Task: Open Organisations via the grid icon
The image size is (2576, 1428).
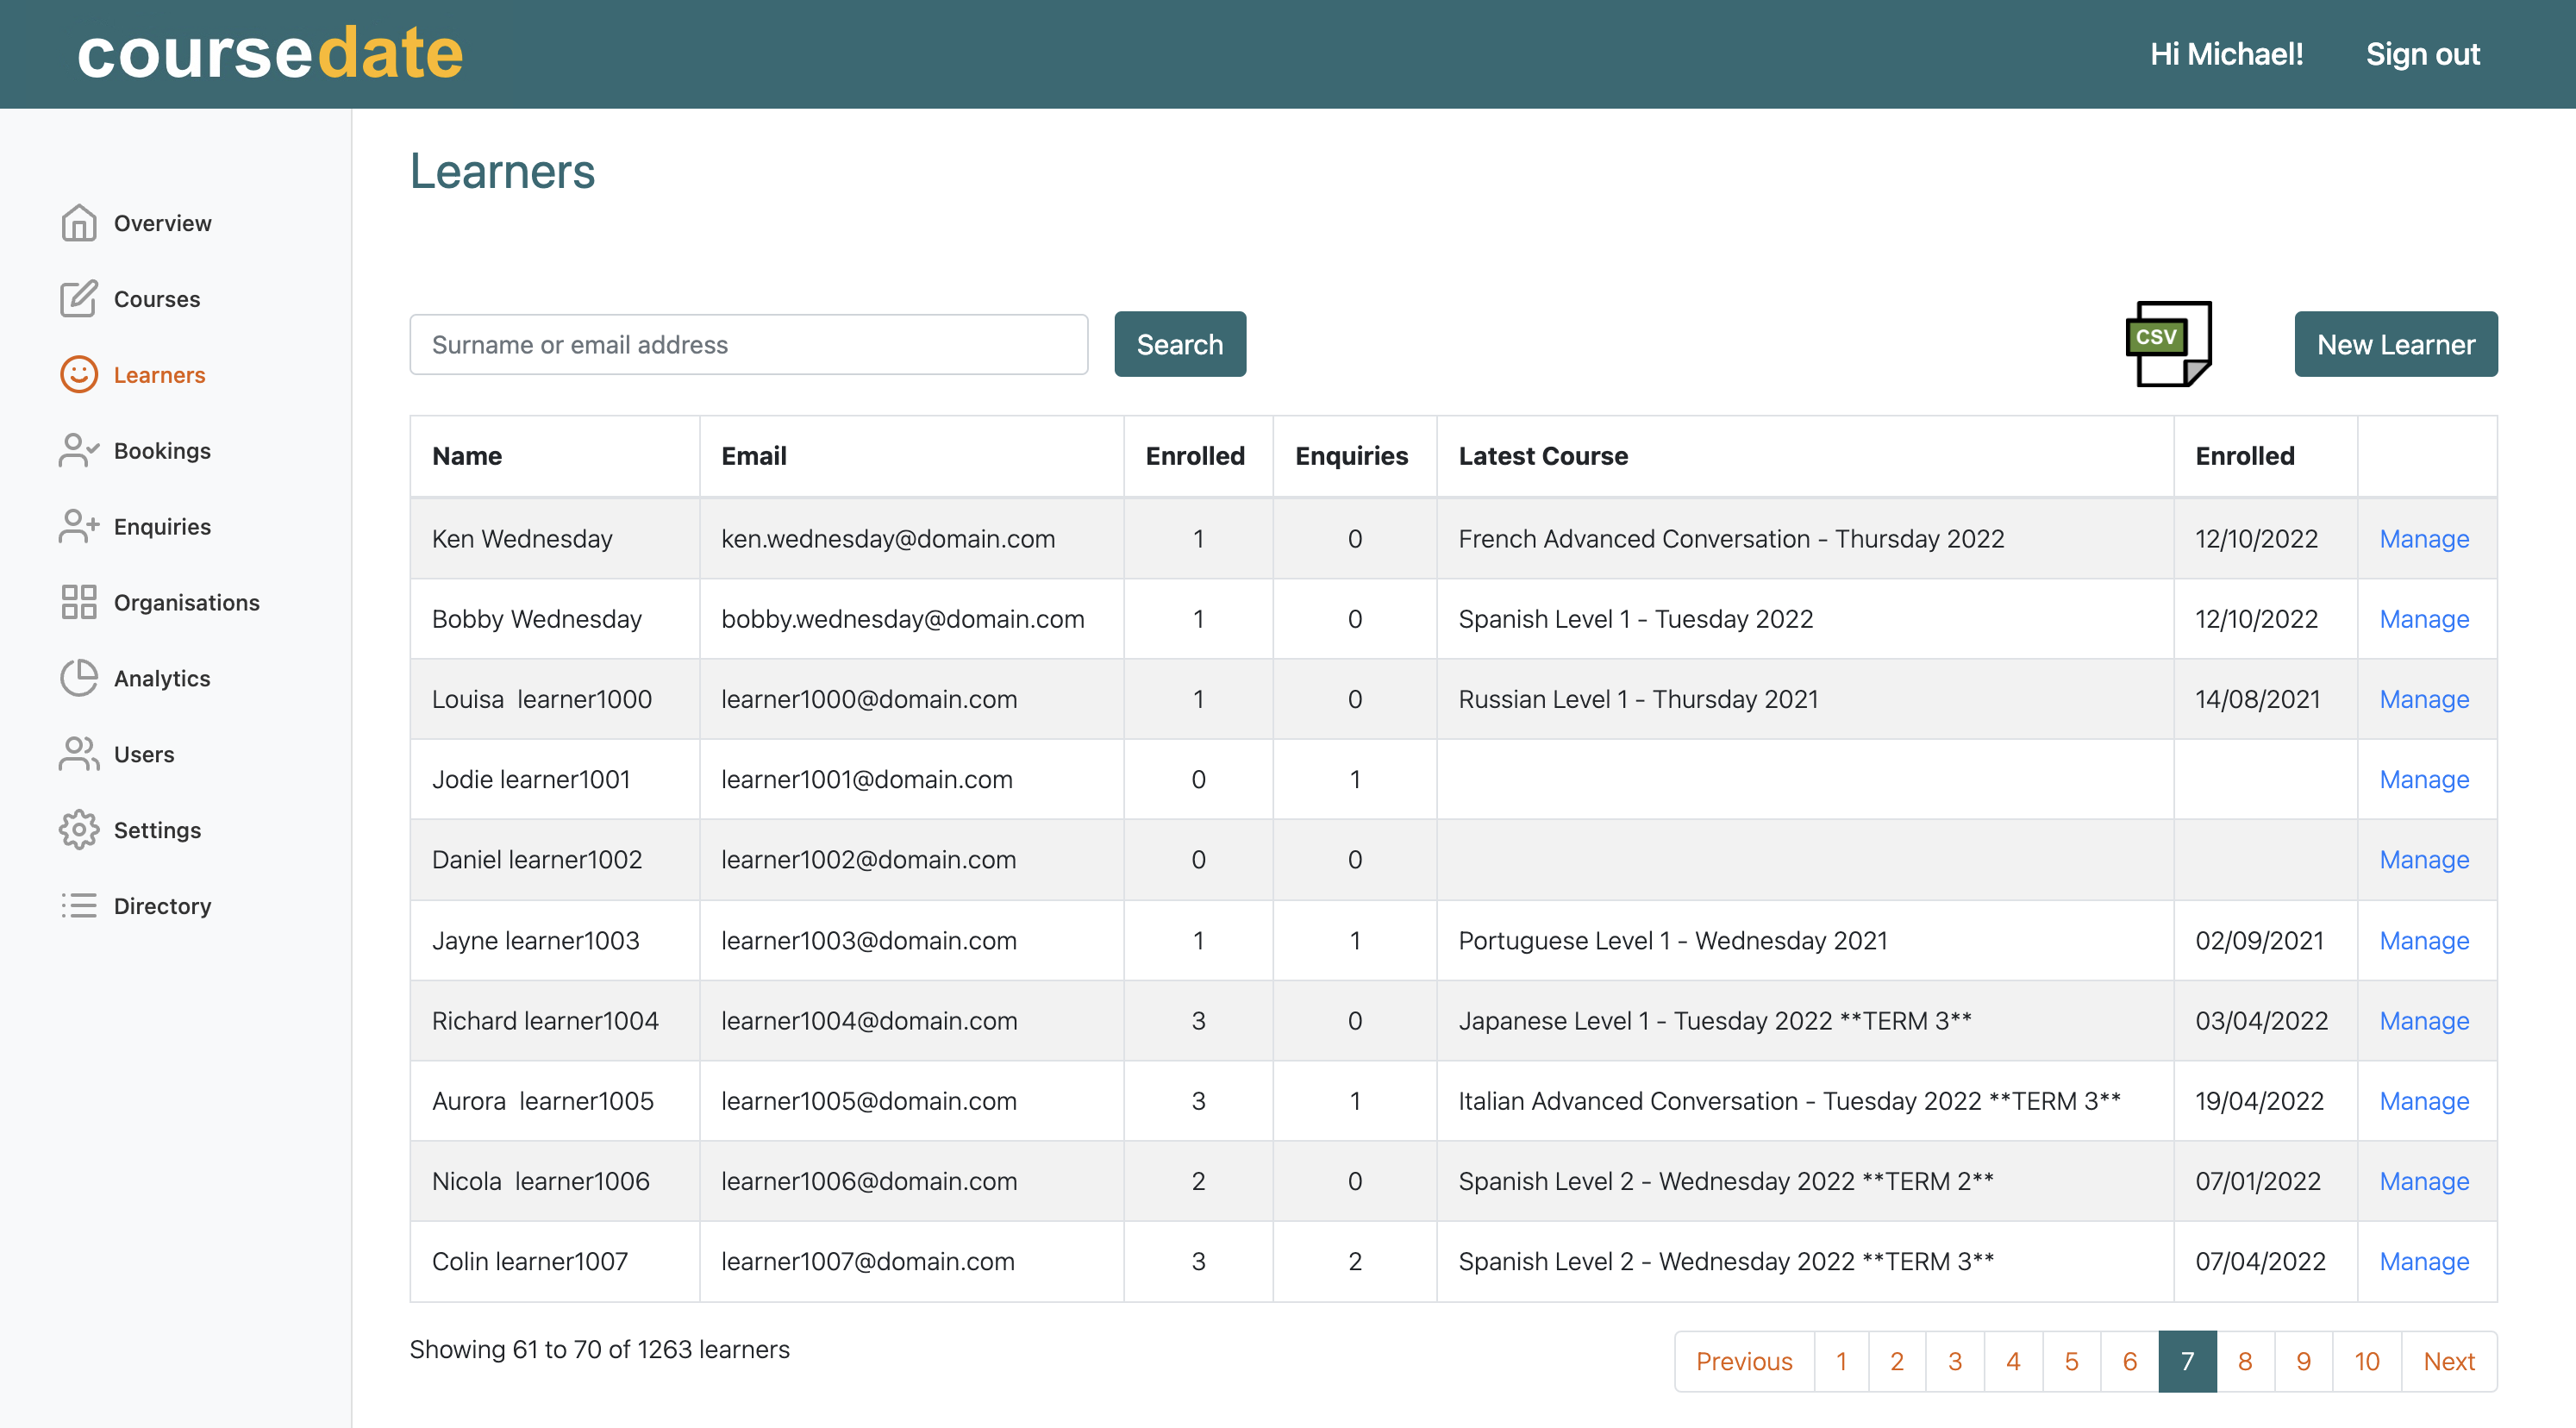Action: click(x=78, y=602)
